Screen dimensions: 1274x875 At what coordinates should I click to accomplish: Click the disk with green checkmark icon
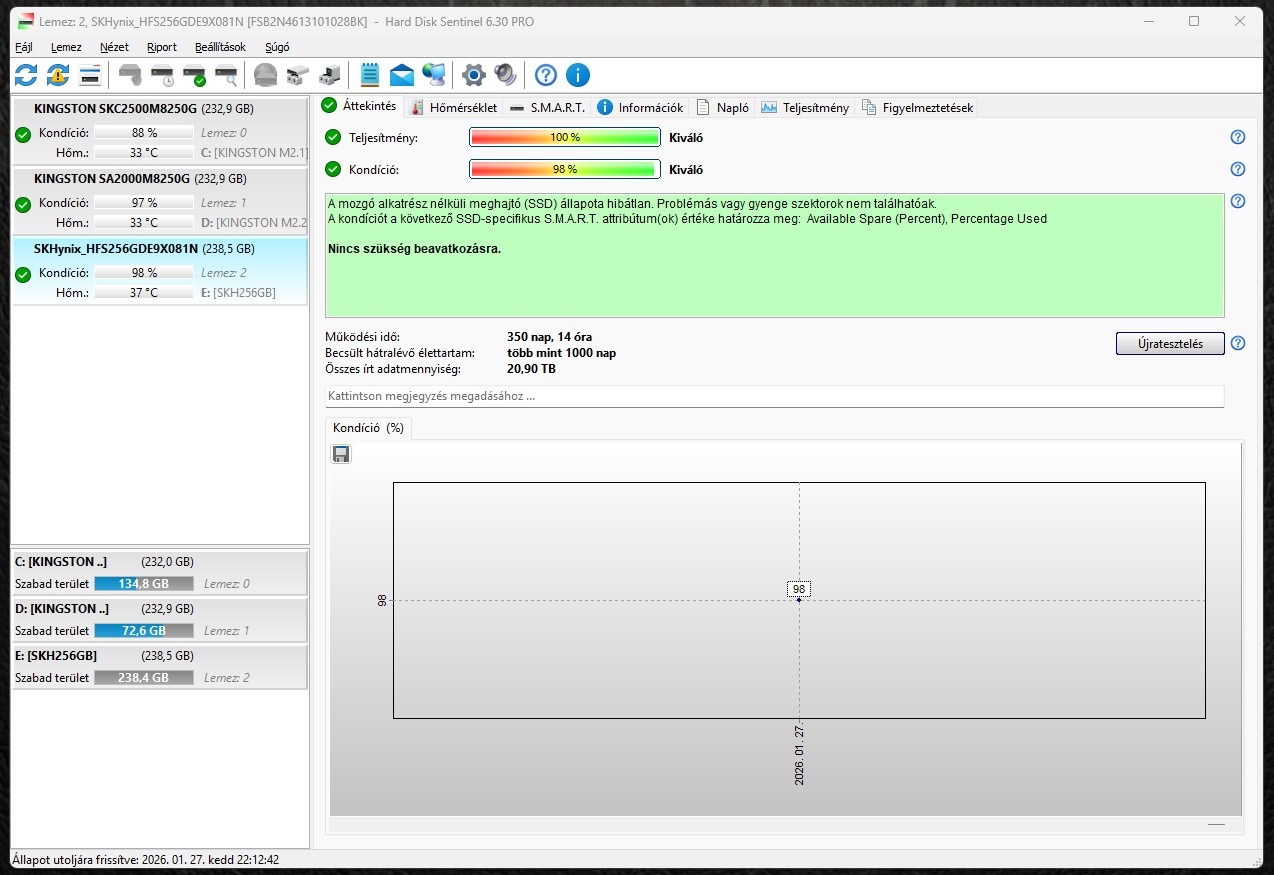pos(194,75)
